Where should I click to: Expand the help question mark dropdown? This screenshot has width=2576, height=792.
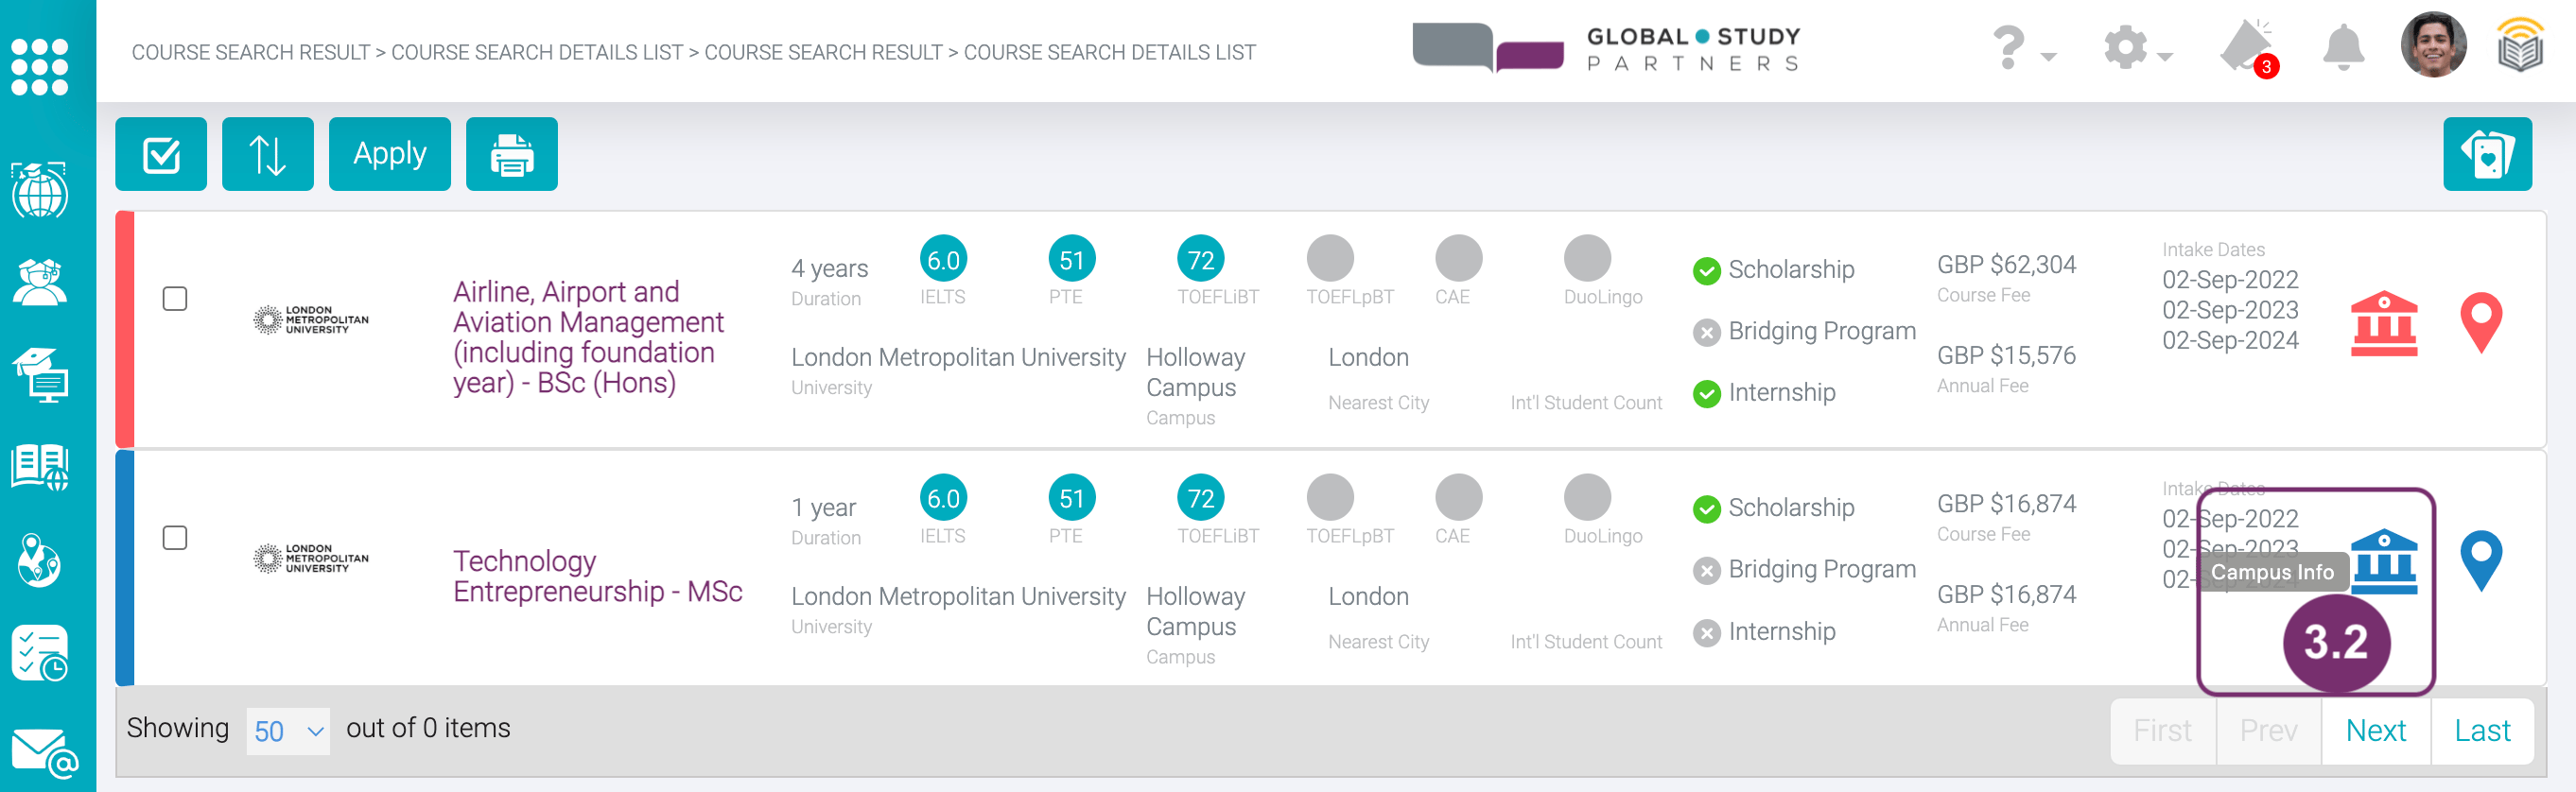point(2022,48)
